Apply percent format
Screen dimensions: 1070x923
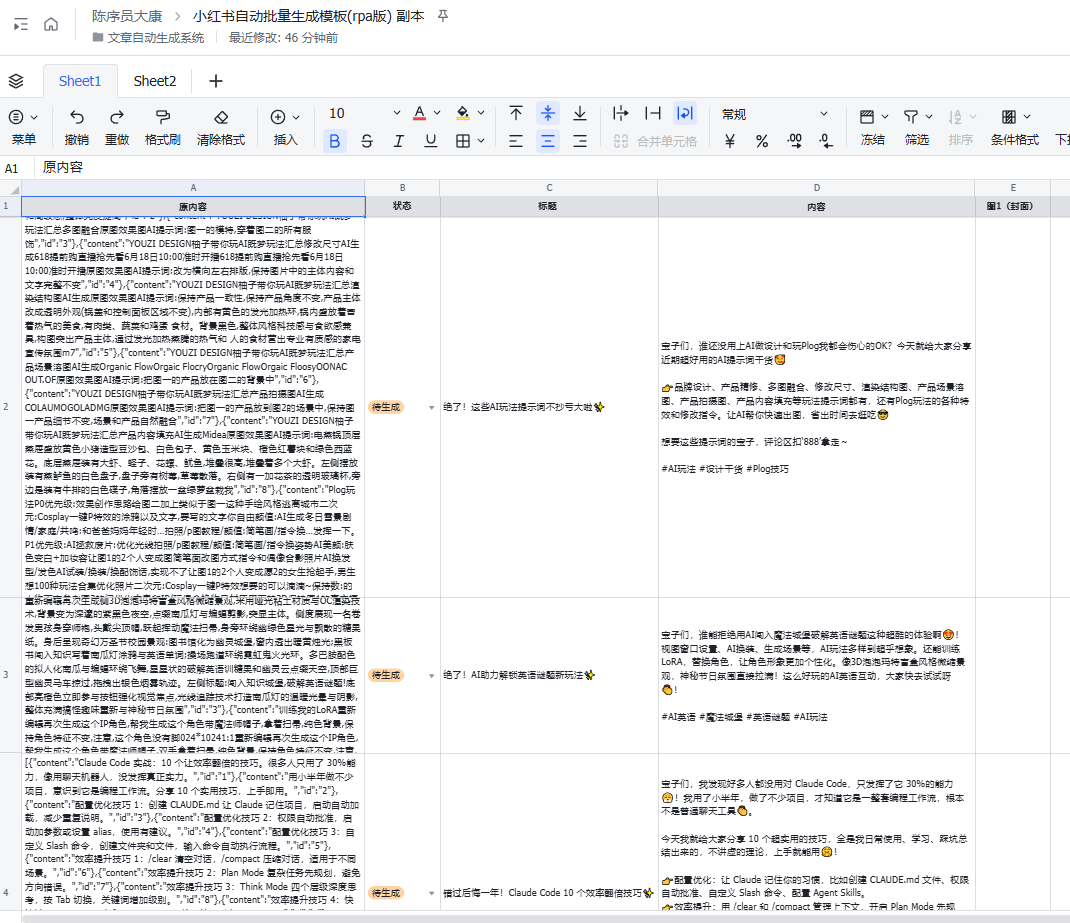tap(762, 141)
